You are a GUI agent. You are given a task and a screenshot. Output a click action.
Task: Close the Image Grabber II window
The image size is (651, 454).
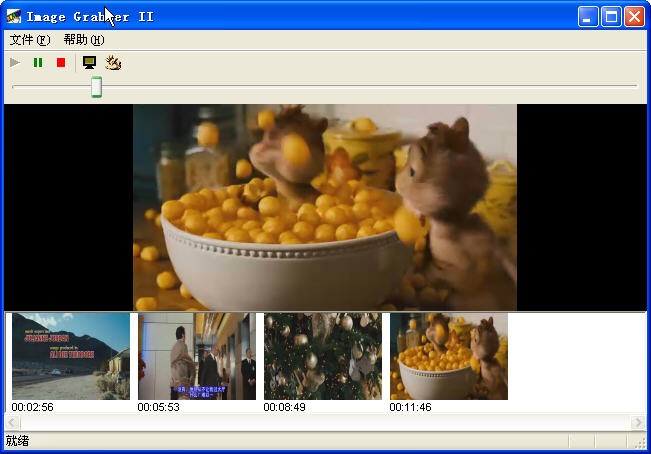pos(634,17)
